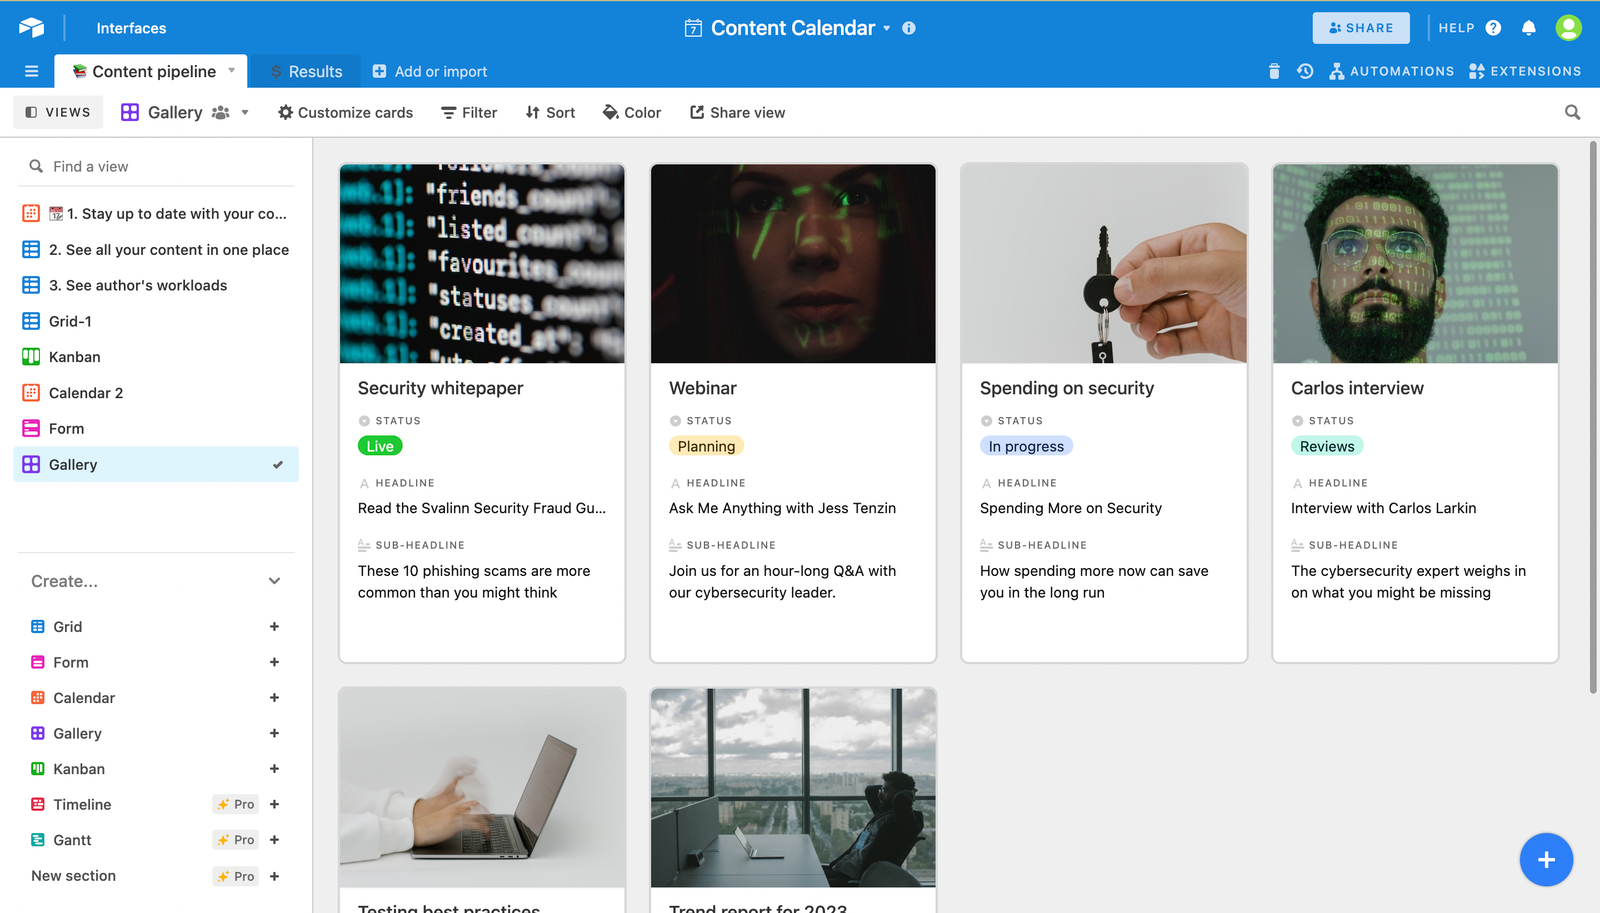1600x913 pixels.
Task: Open the Sort options
Action: (550, 113)
